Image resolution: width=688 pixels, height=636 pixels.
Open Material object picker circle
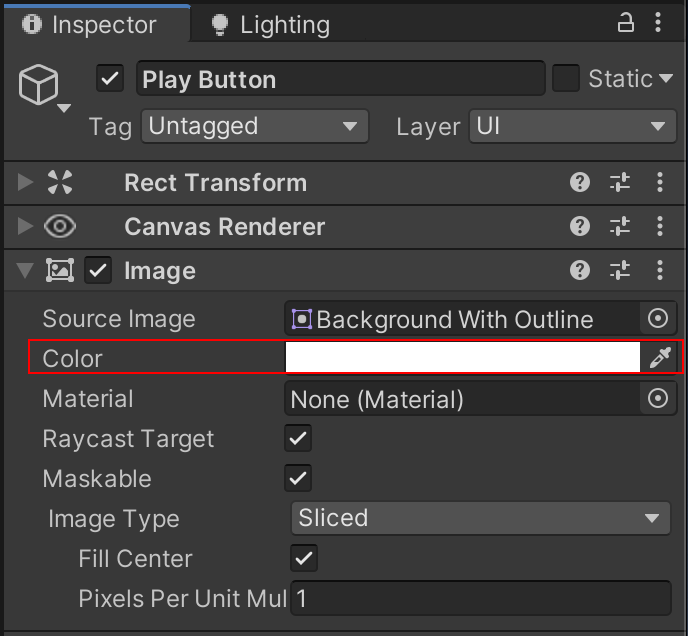[x=658, y=399]
